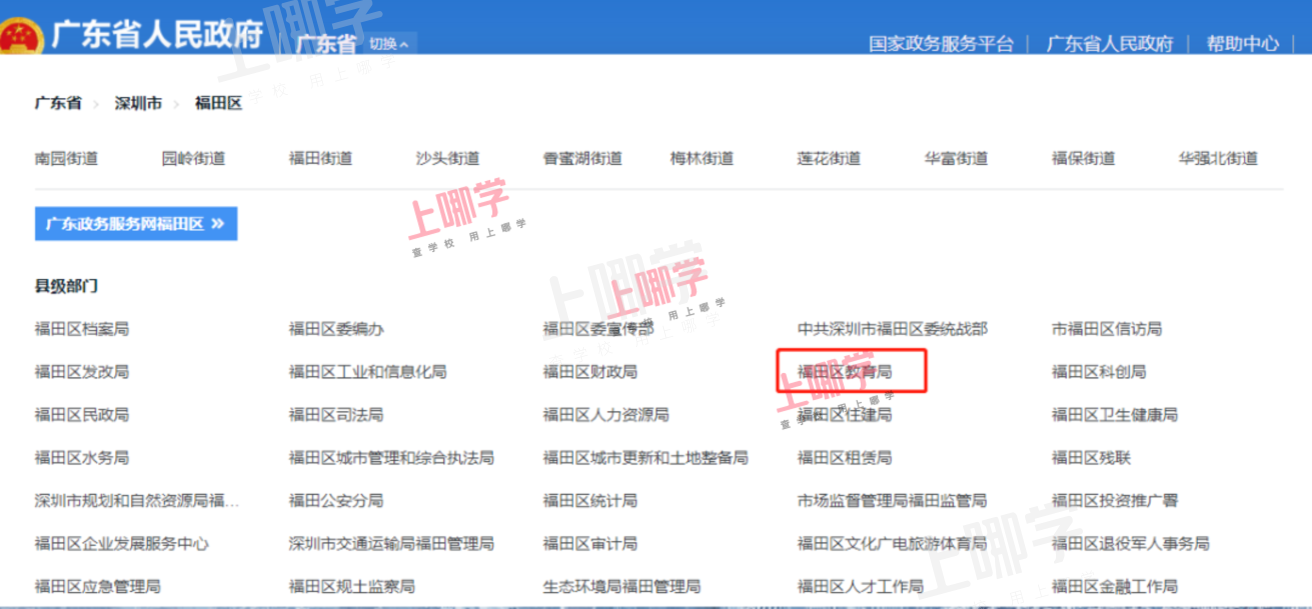Choose 福田街道 subdistrict

click(x=320, y=158)
